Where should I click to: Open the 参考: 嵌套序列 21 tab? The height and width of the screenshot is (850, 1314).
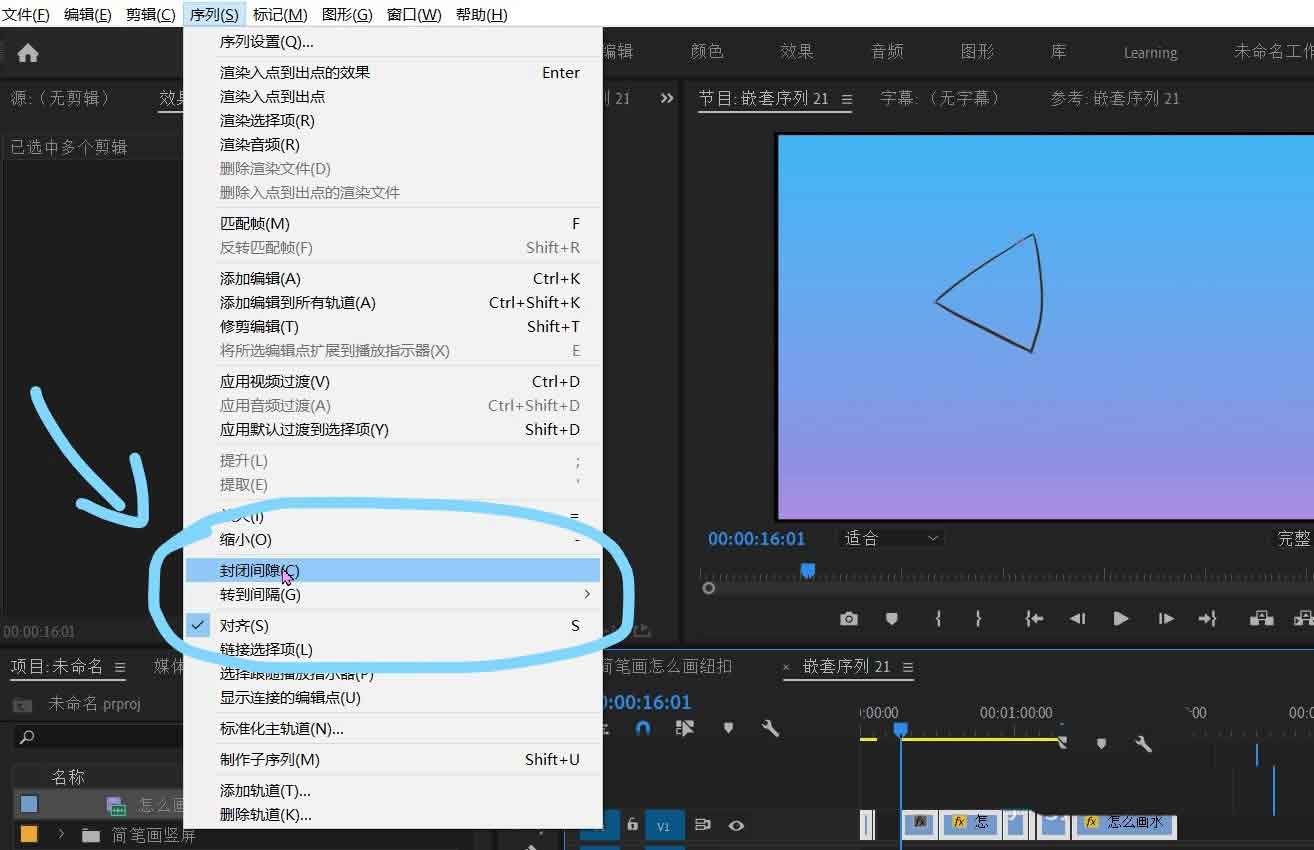(x=1114, y=98)
